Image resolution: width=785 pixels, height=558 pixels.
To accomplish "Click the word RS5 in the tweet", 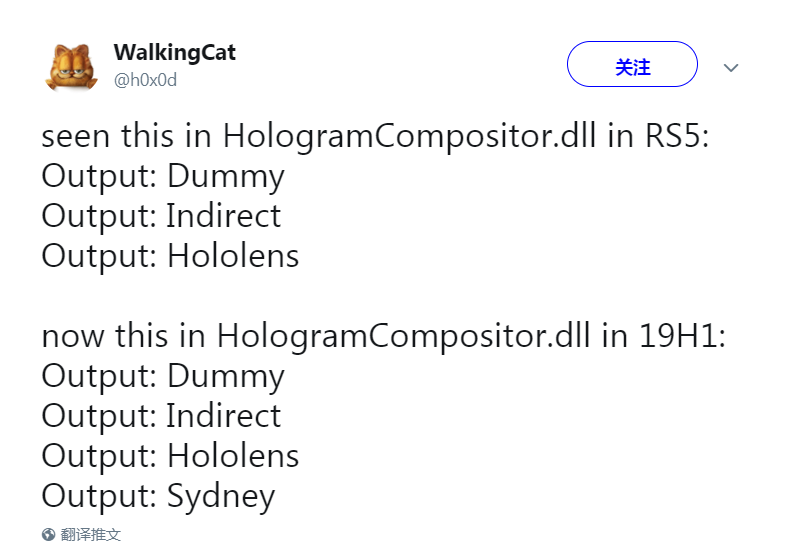I will (677, 136).
